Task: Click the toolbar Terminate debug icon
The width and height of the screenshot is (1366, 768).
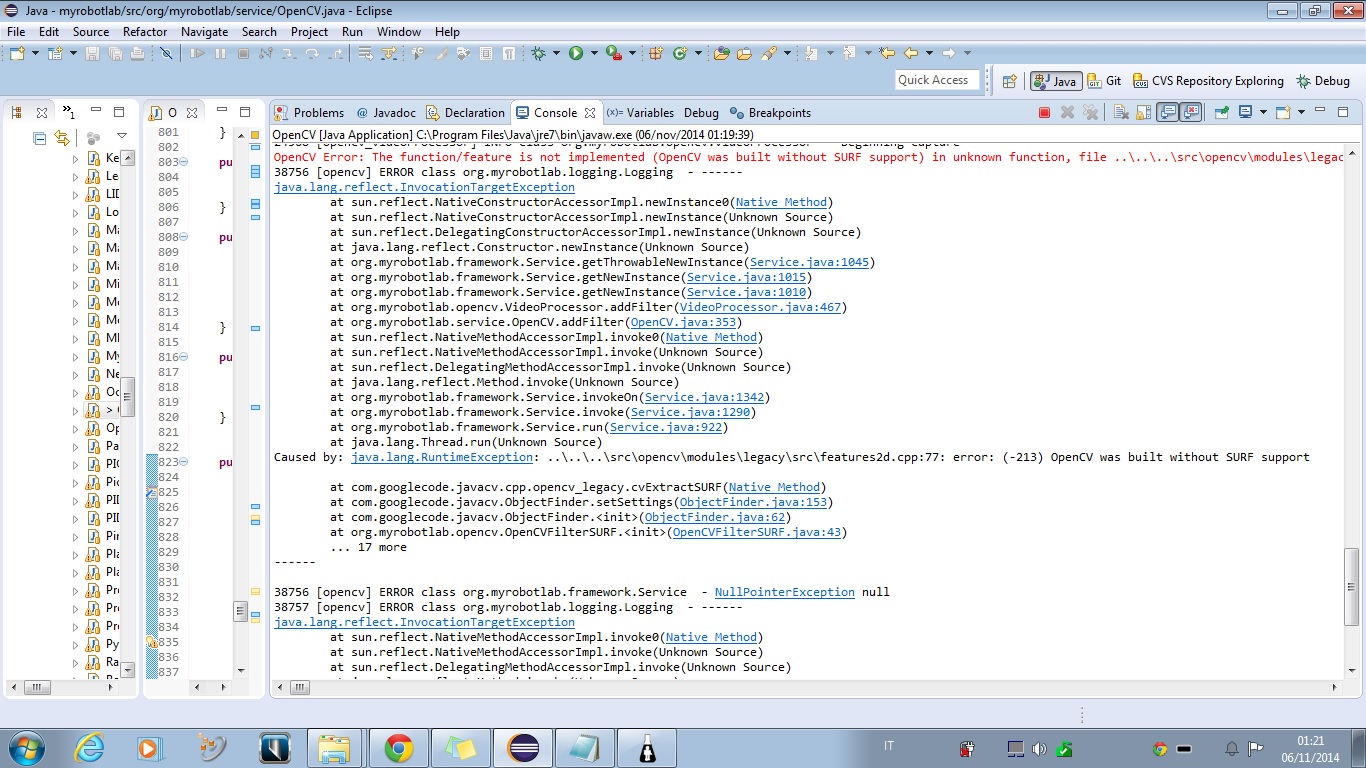Action: 243,53
